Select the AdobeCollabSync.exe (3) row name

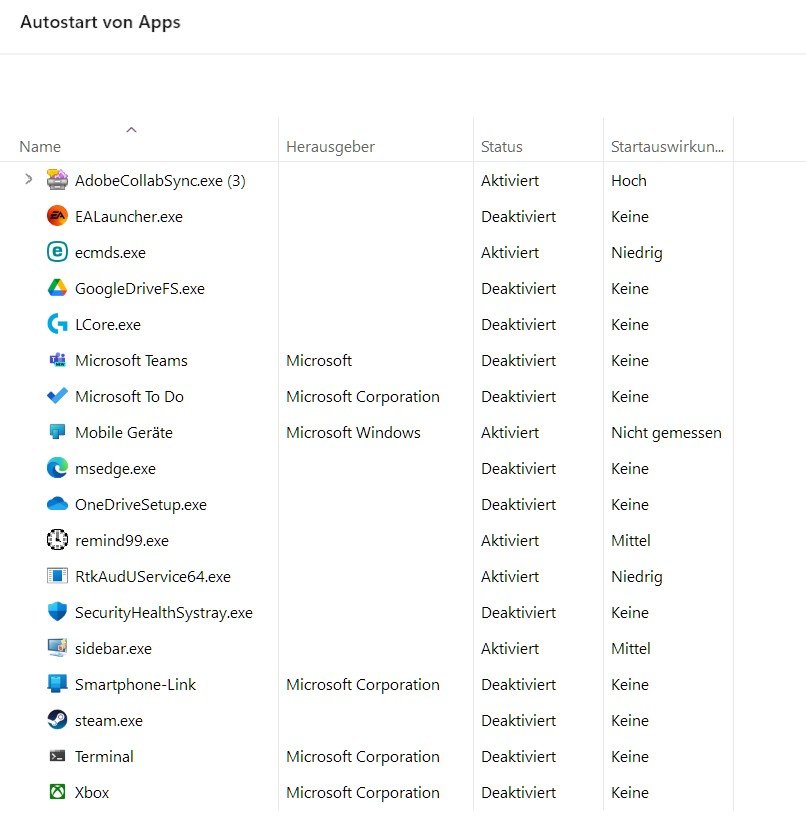click(160, 181)
